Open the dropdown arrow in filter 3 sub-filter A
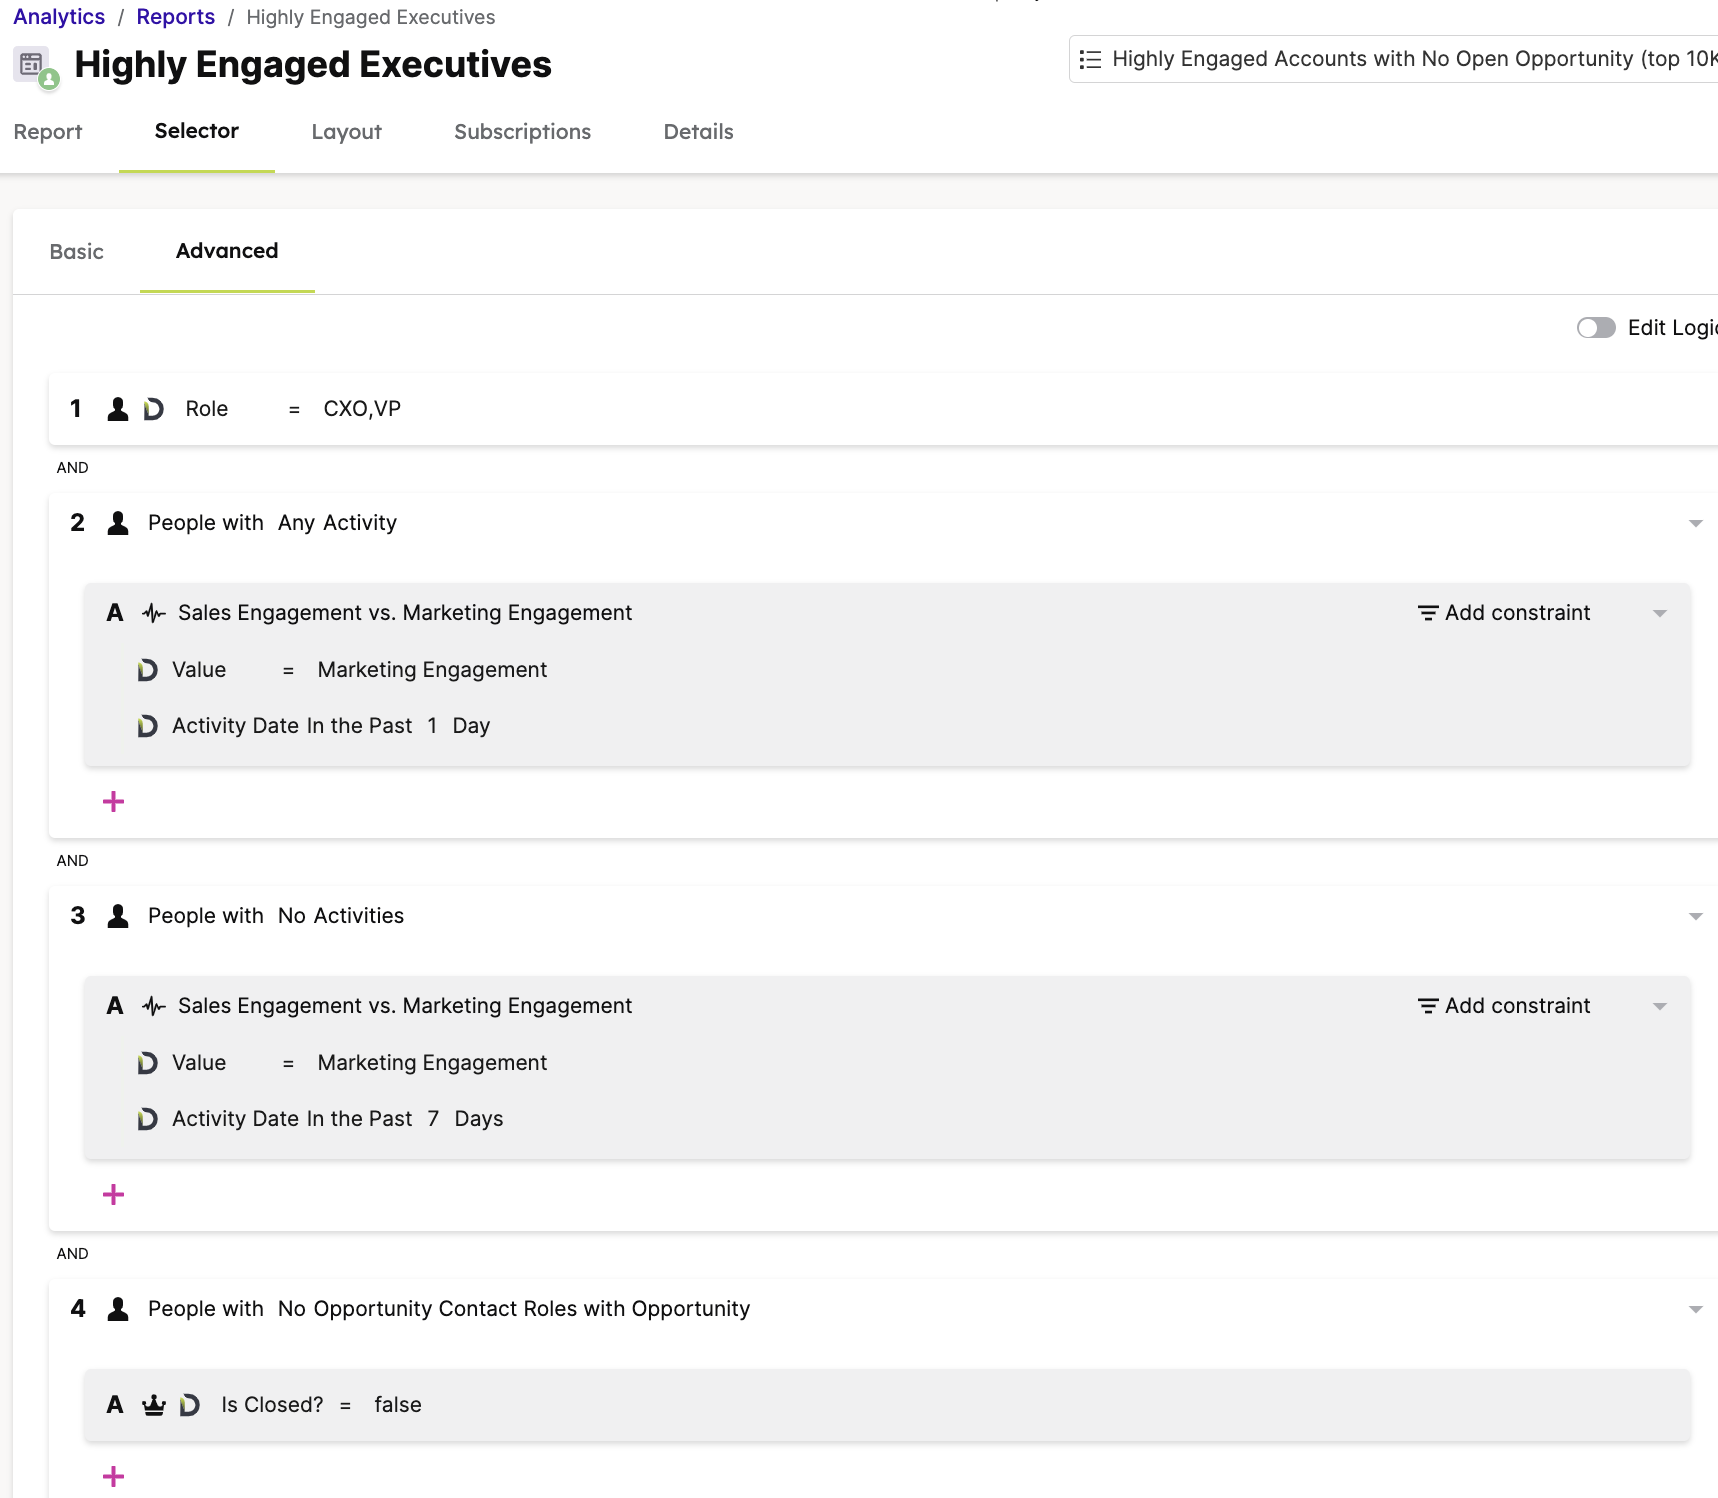Image resolution: width=1718 pixels, height=1498 pixels. coord(1660,1007)
